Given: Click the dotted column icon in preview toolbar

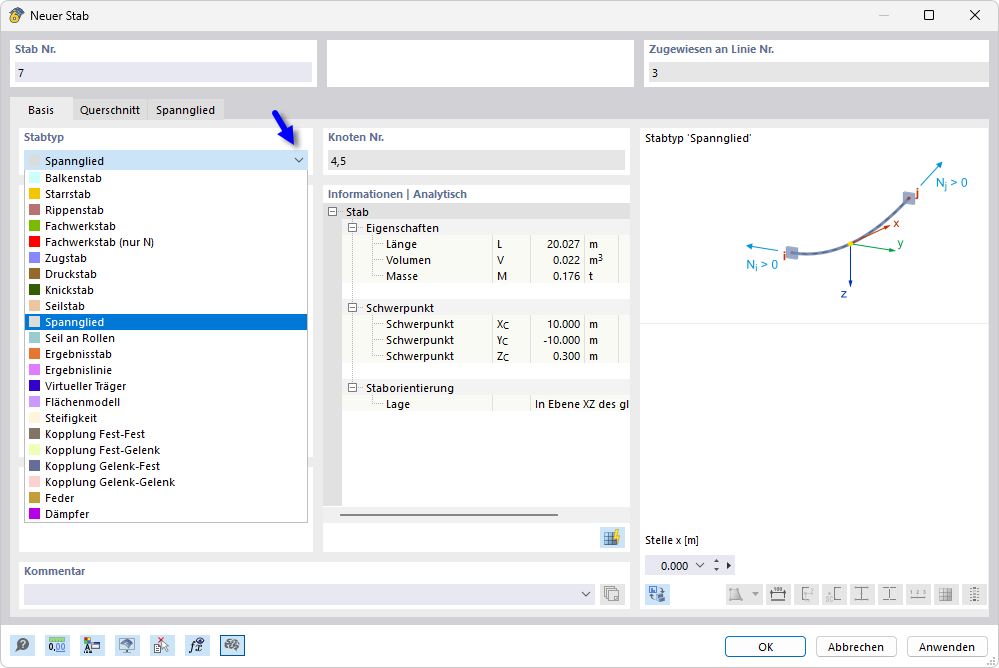Looking at the screenshot, I should tap(974, 594).
